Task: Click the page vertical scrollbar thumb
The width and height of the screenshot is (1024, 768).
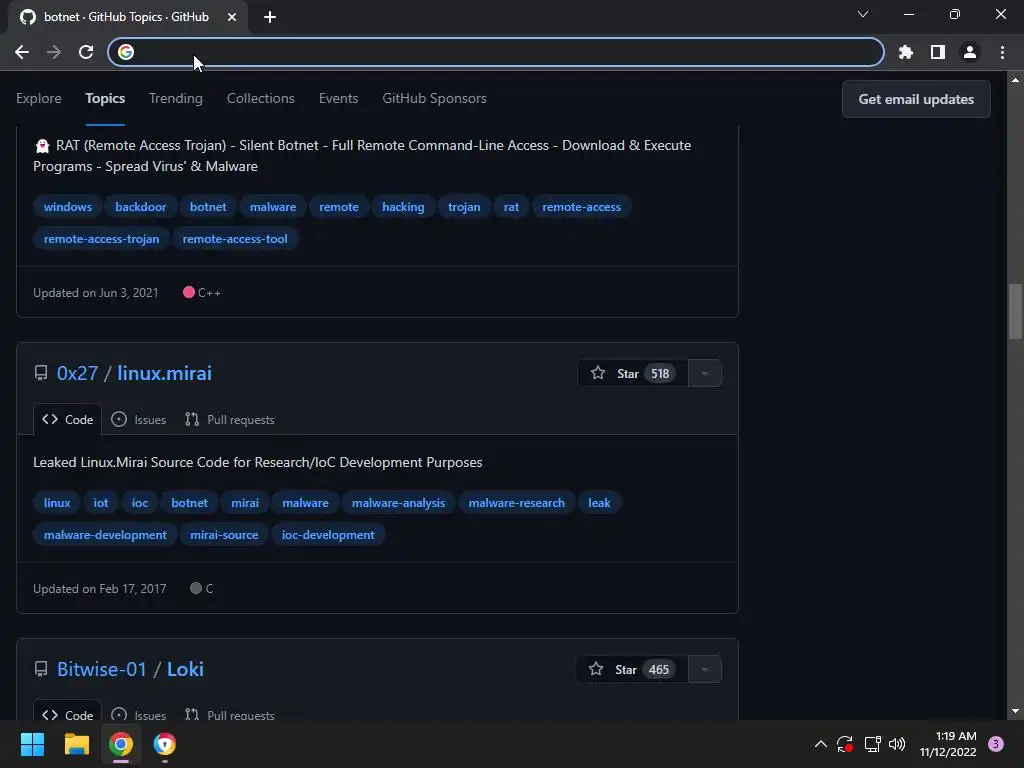Action: tap(1015, 312)
